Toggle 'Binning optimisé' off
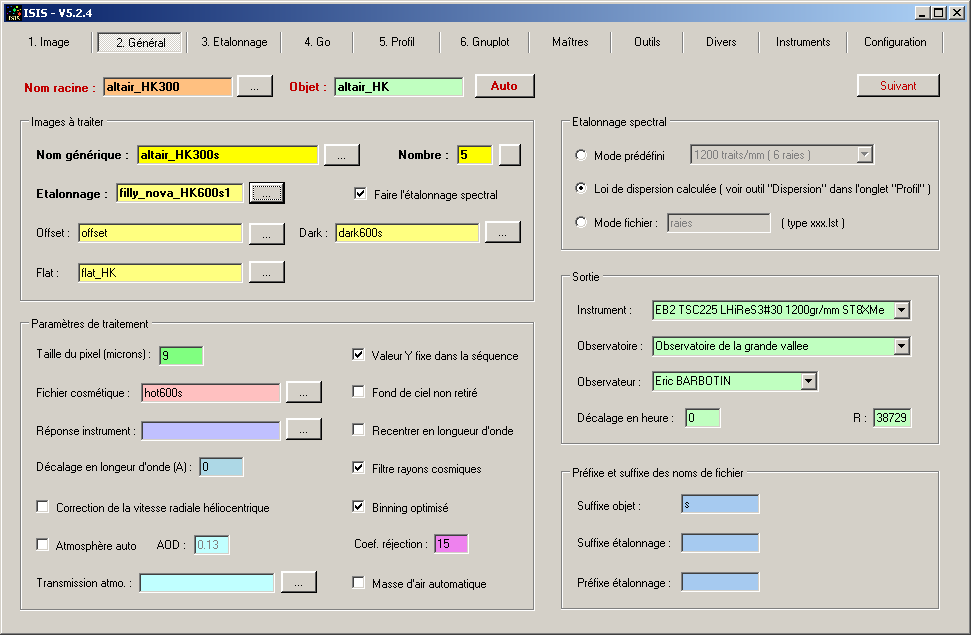 pos(358,506)
